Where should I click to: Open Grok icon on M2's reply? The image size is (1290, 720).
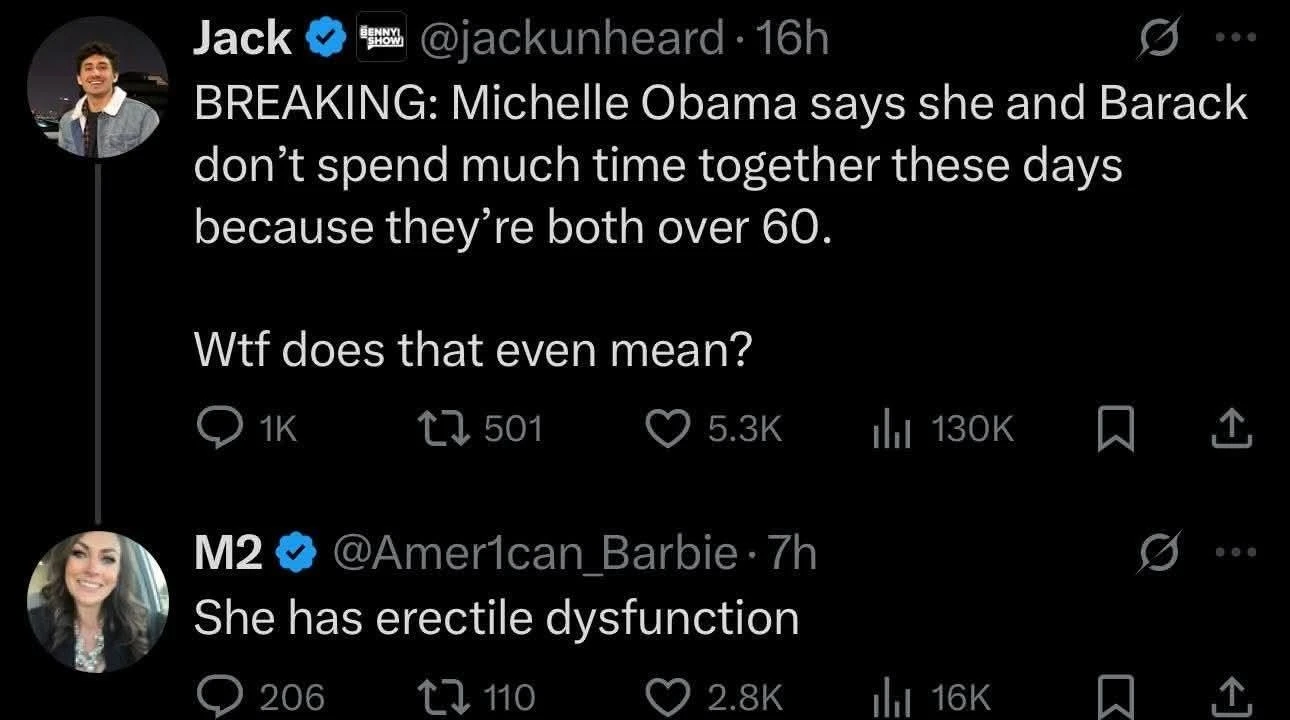pos(1157,552)
